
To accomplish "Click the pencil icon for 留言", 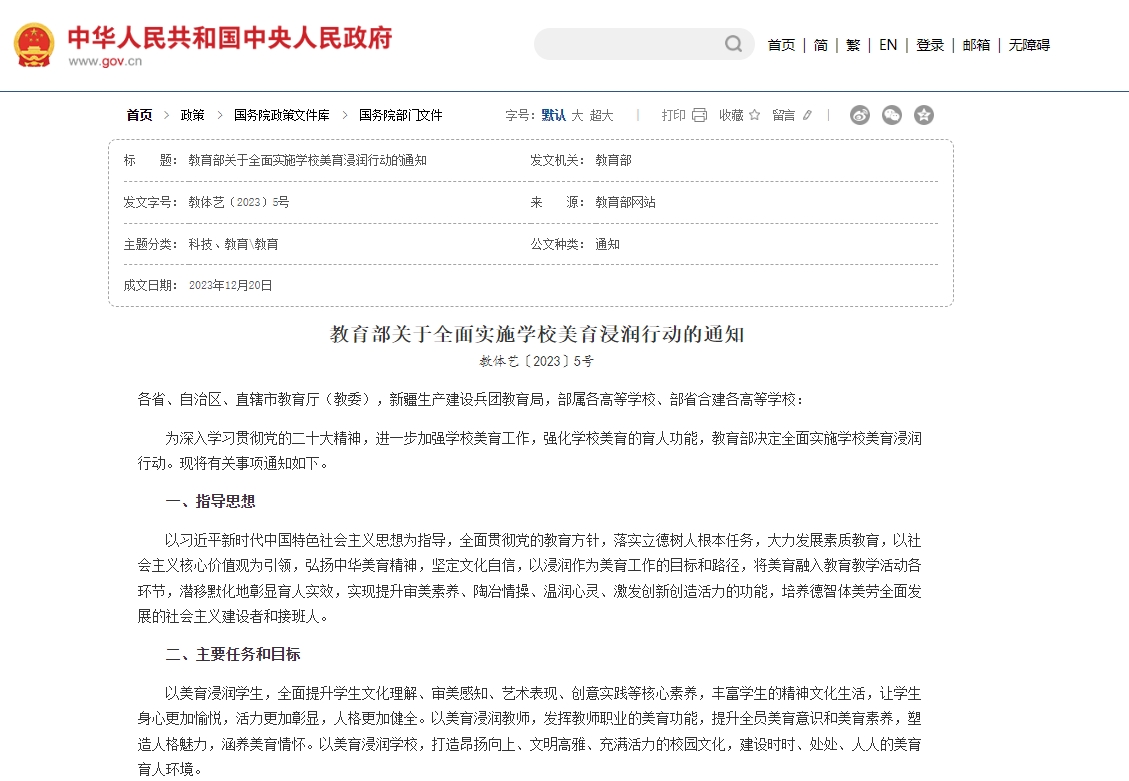I will pyautogui.click(x=807, y=115).
